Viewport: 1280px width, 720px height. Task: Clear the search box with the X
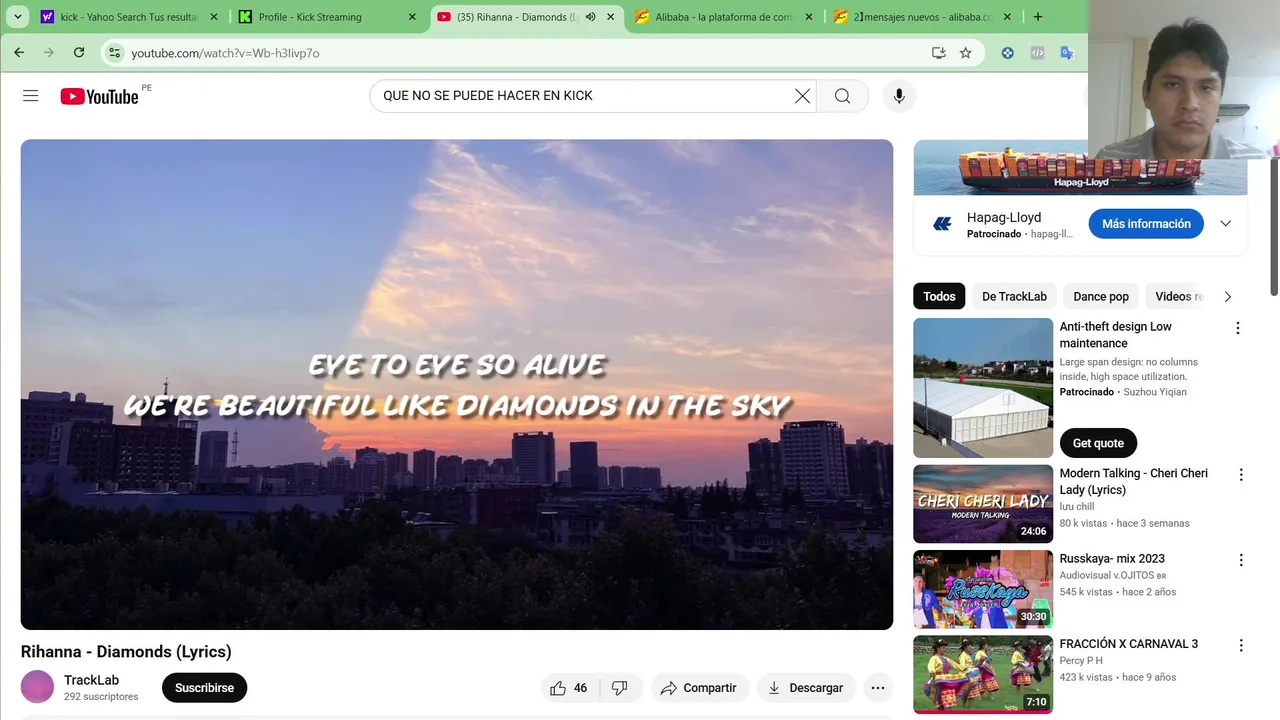pyautogui.click(x=802, y=96)
